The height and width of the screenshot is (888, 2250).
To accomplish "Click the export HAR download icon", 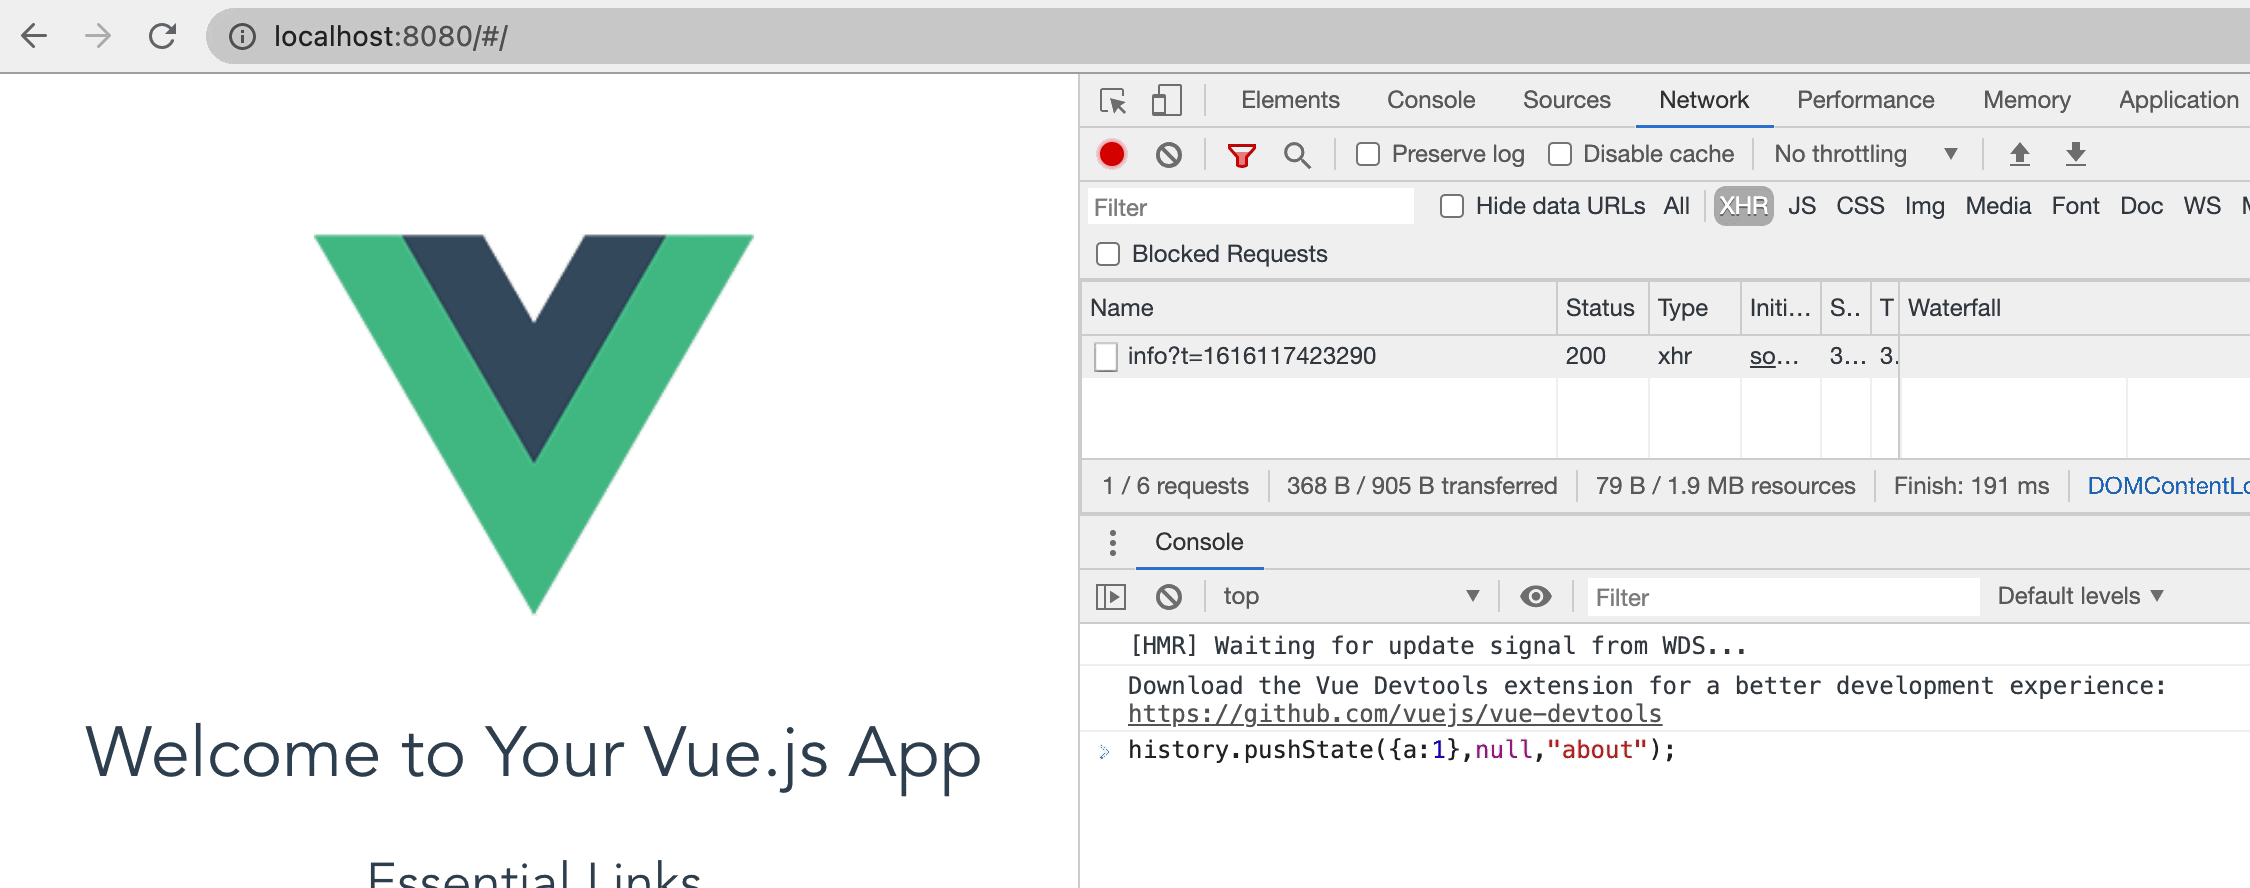I will pos(2076,154).
